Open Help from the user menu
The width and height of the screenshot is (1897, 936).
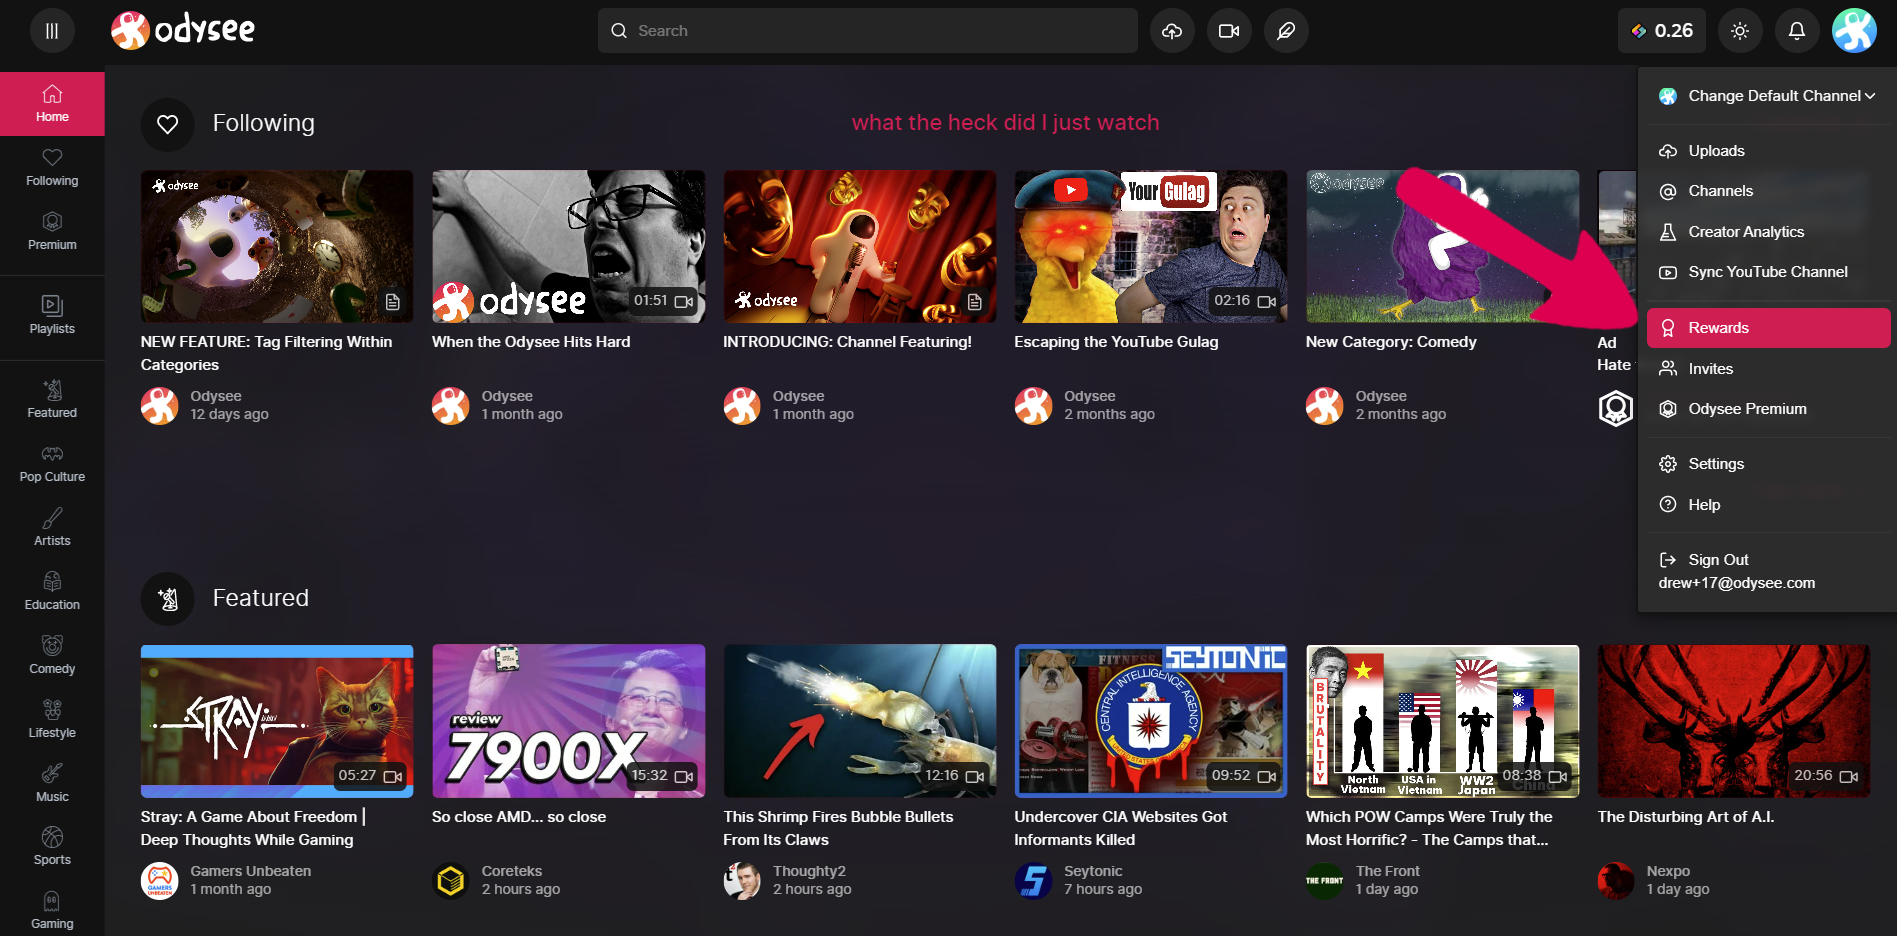pyautogui.click(x=1768, y=505)
